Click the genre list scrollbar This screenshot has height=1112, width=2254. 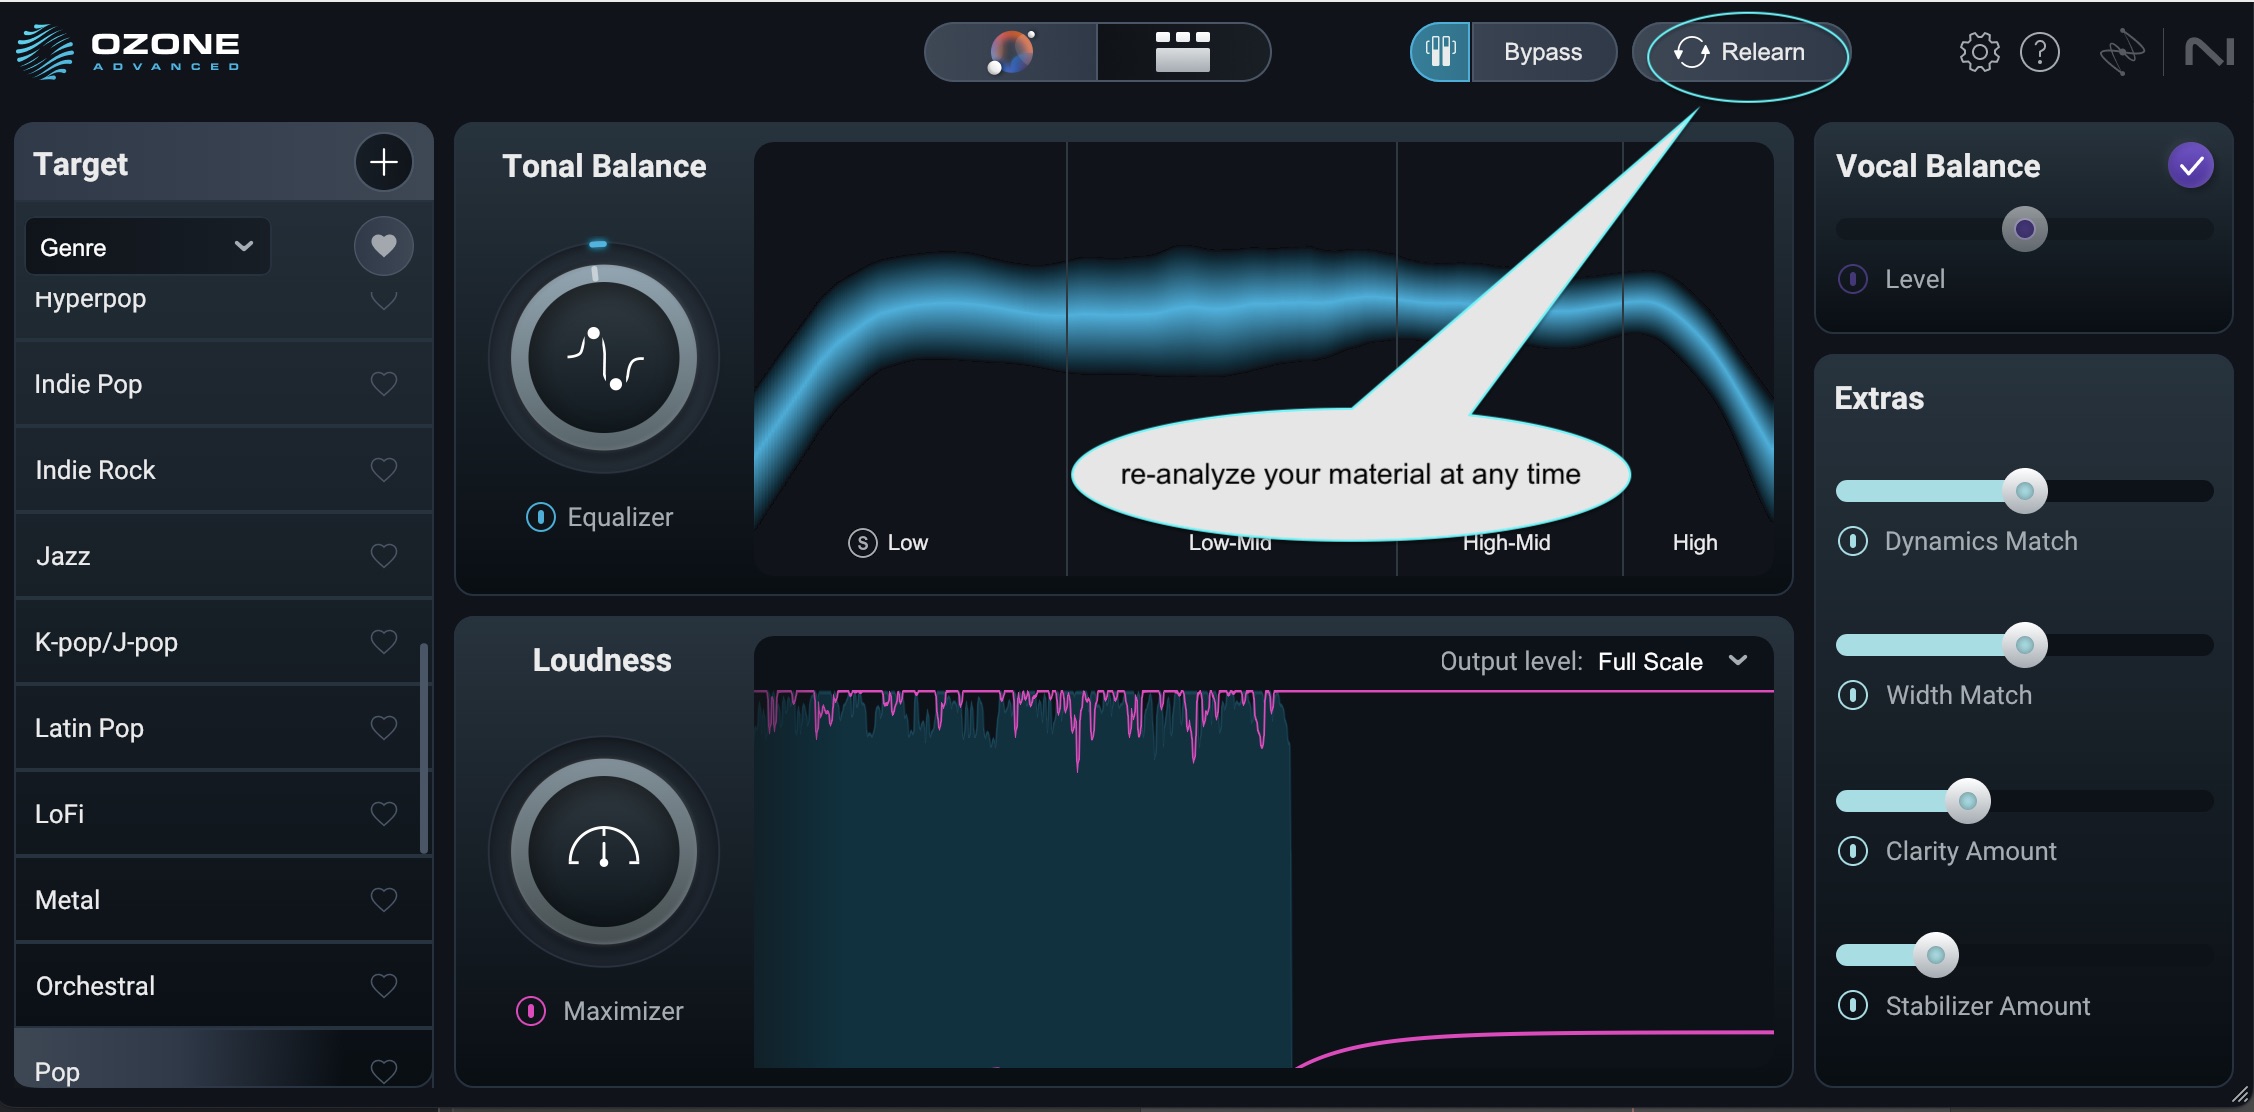tap(424, 748)
